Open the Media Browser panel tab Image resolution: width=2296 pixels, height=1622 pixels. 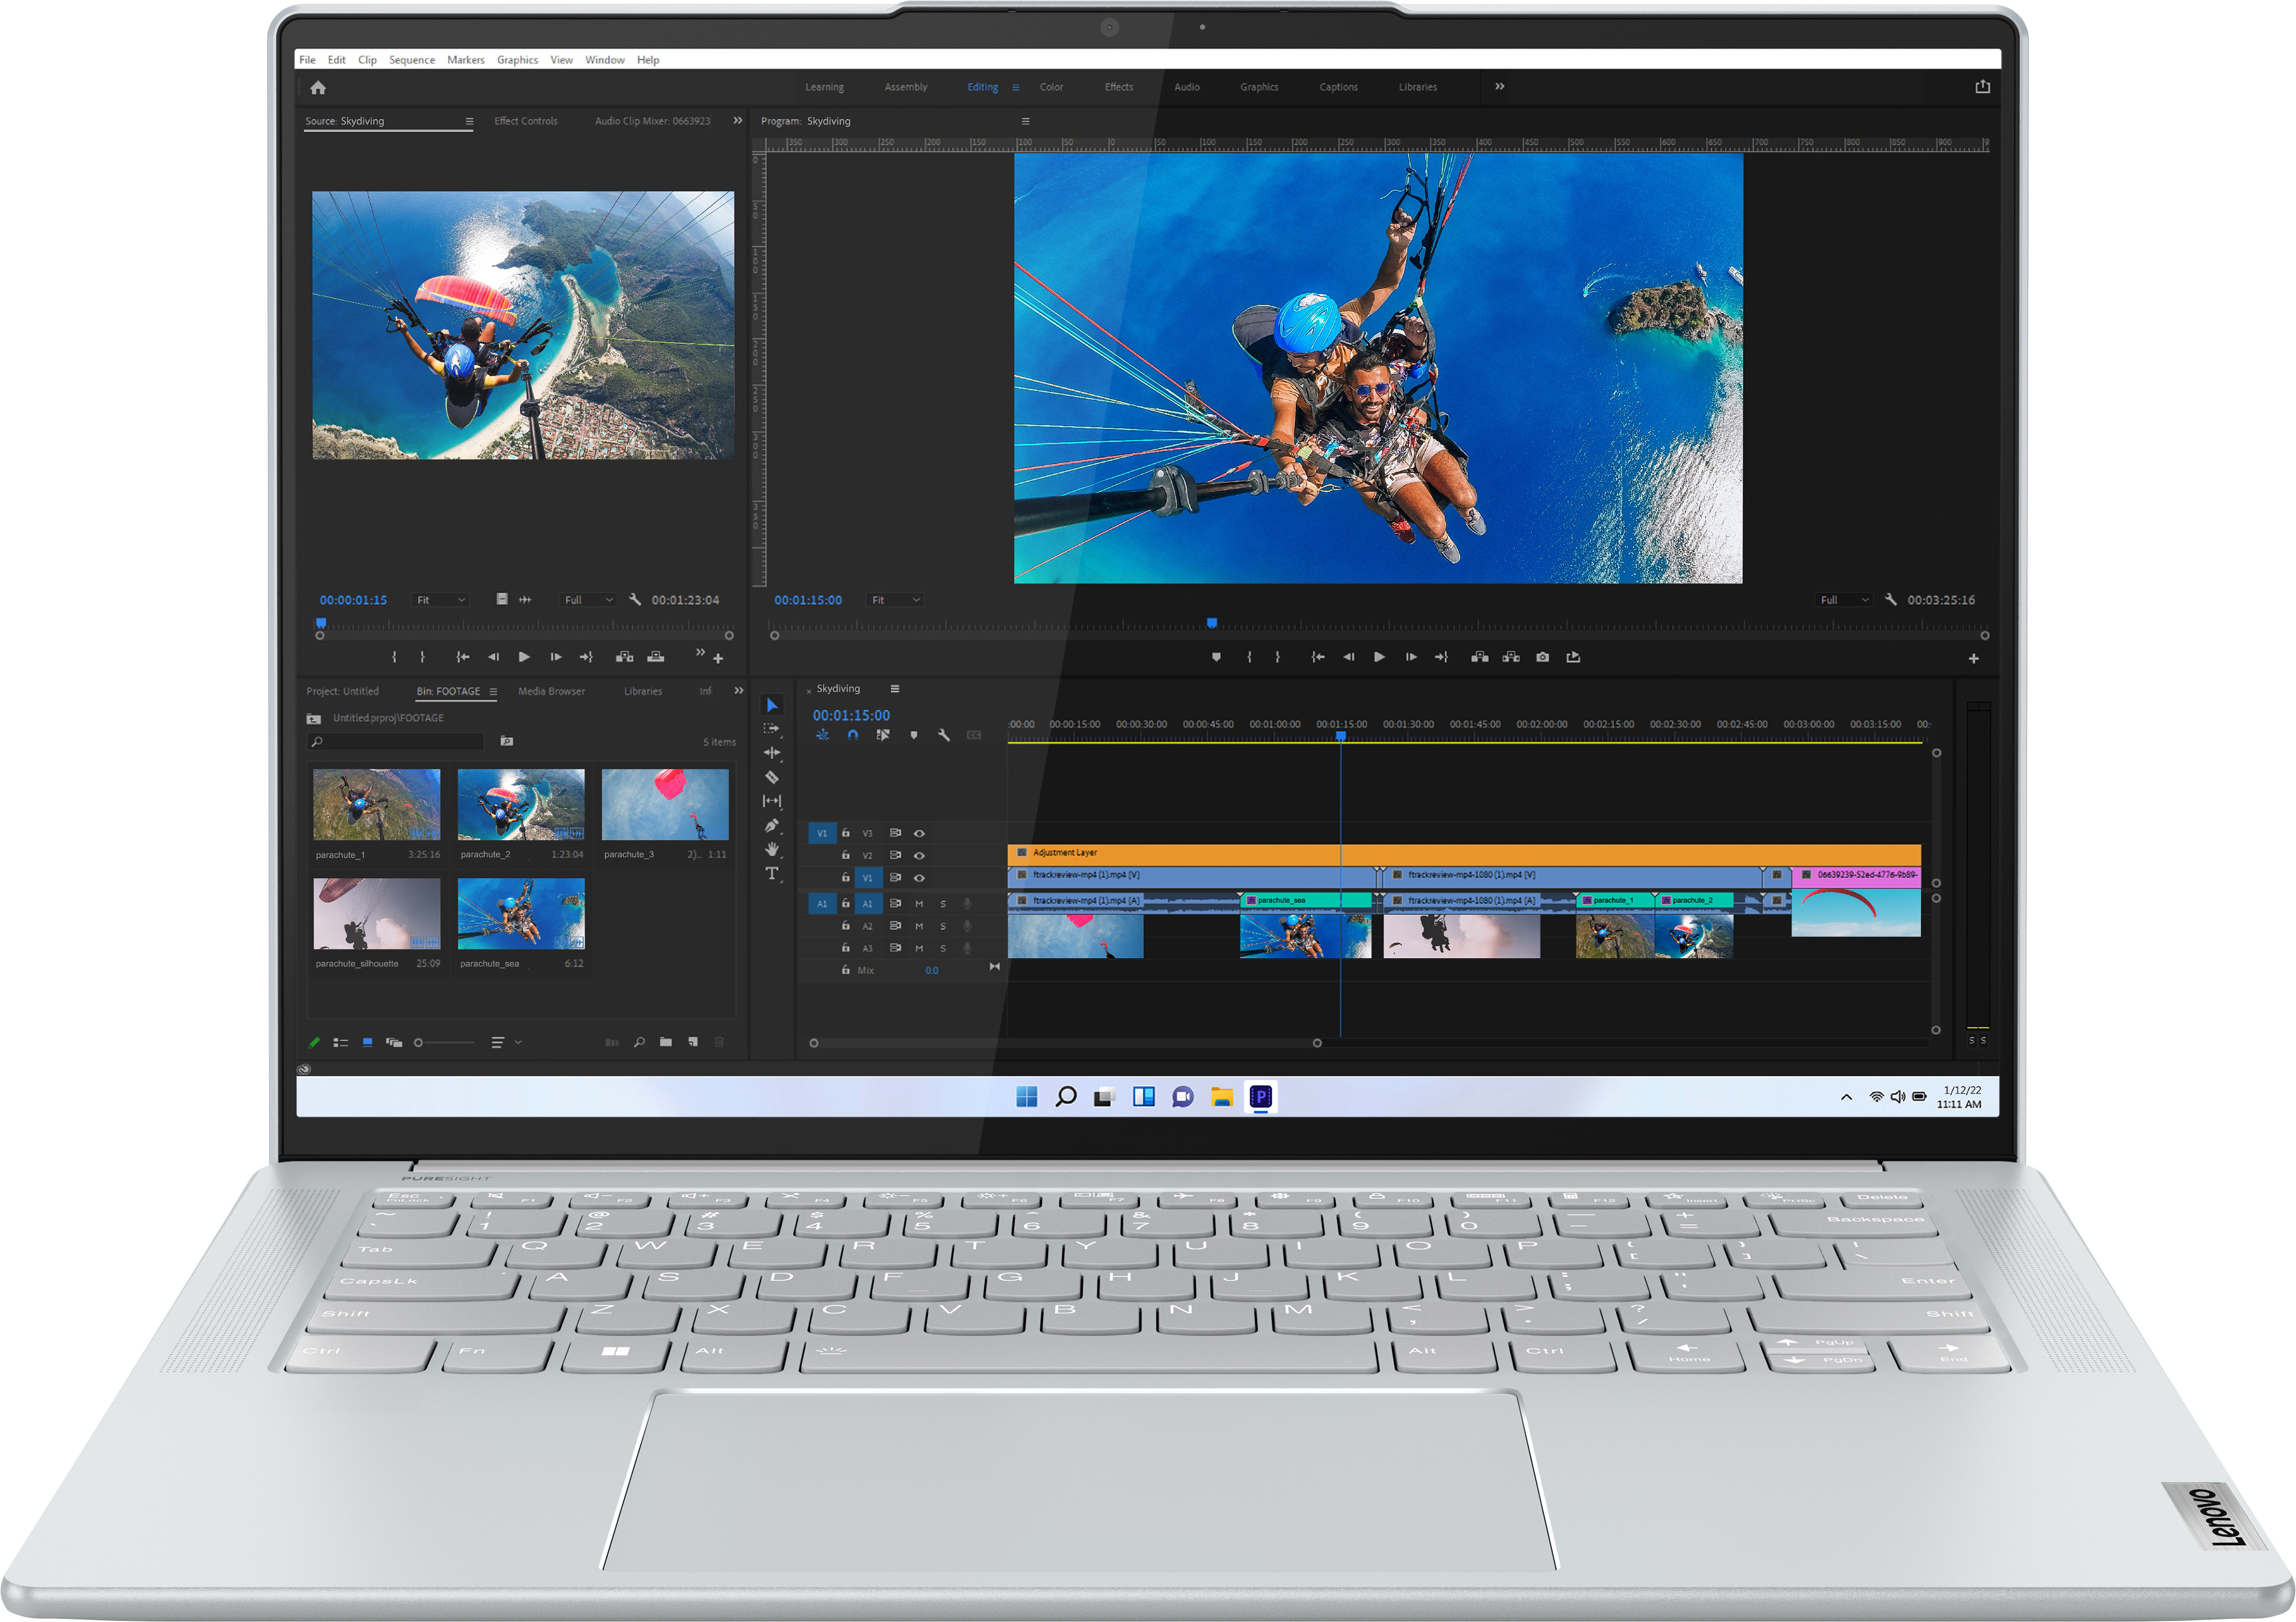click(551, 691)
